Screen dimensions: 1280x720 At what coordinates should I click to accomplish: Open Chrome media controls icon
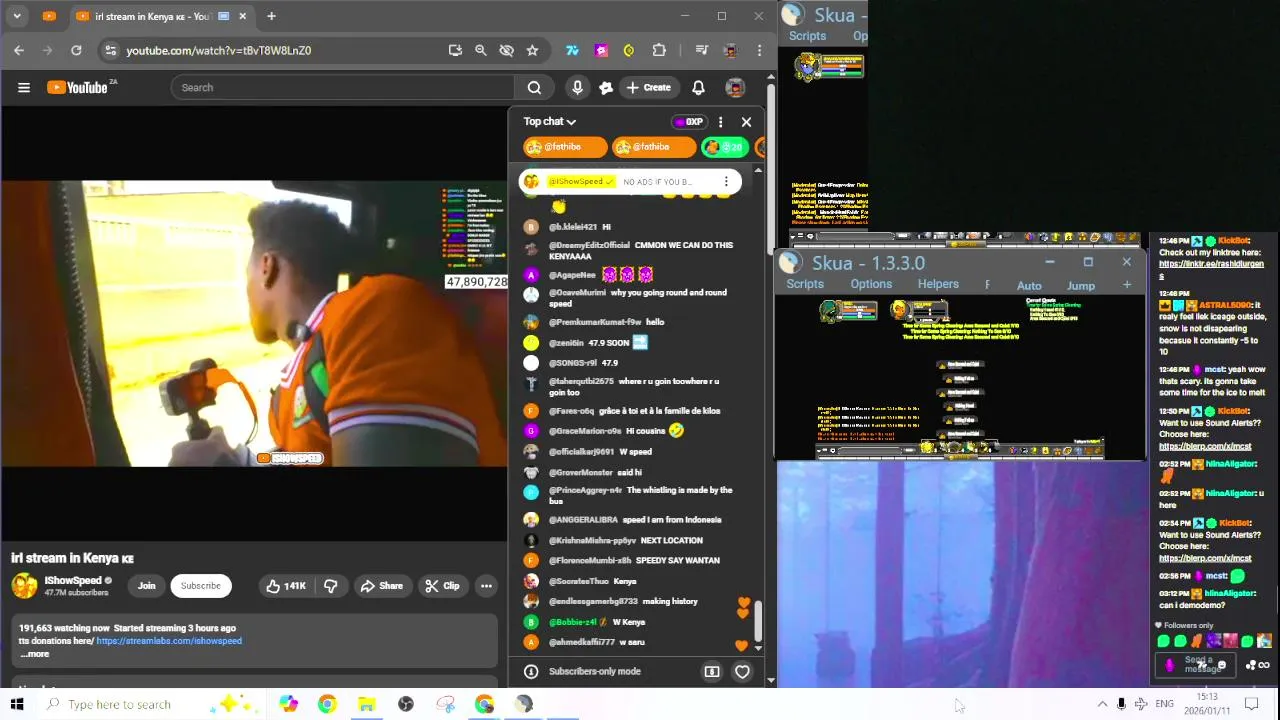click(x=701, y=50)
